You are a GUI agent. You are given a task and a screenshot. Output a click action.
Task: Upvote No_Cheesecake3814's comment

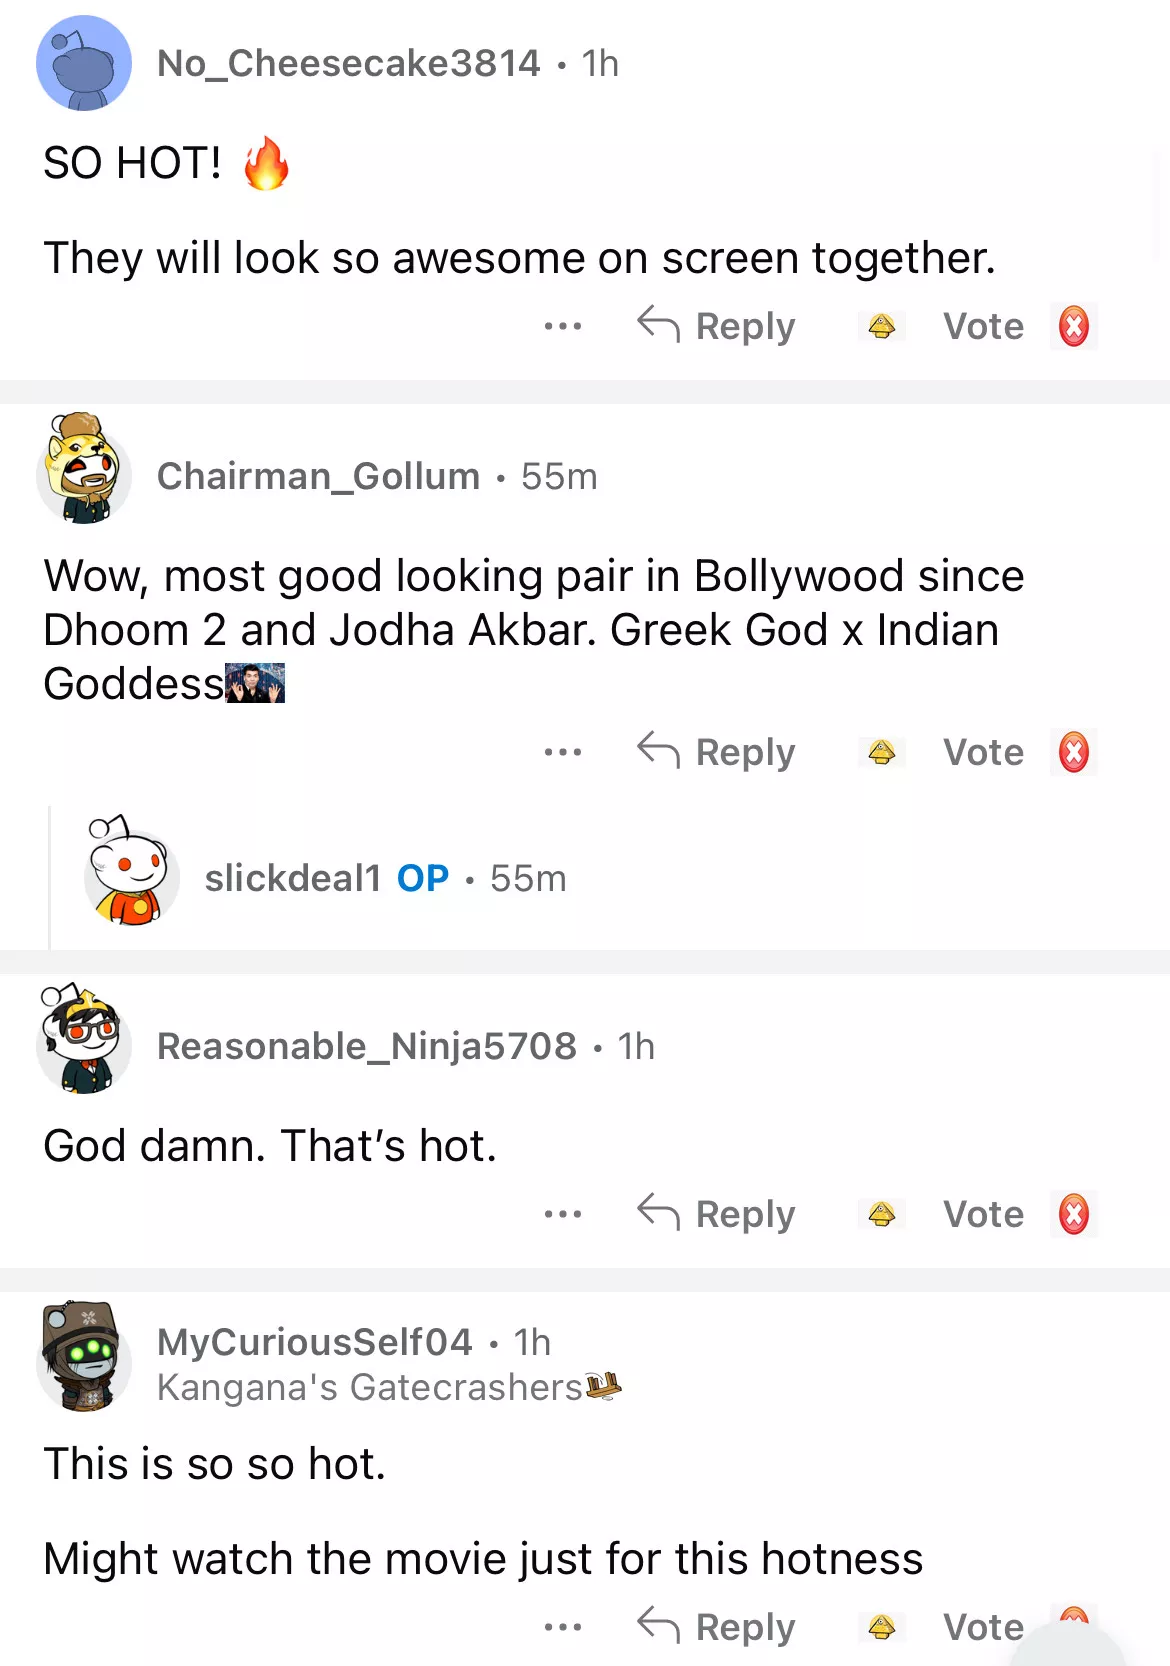[x=881, y=326]
